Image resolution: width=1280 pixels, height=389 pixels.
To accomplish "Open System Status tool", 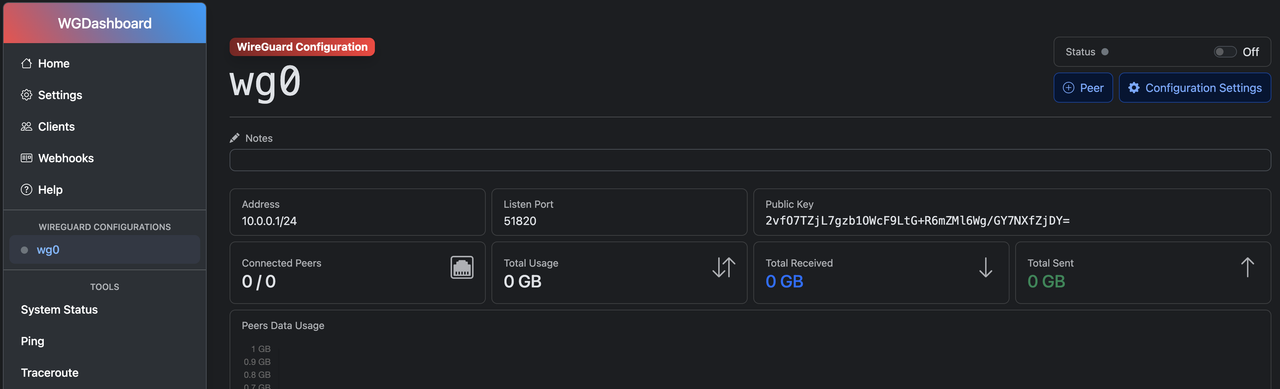I will point(104,310).
